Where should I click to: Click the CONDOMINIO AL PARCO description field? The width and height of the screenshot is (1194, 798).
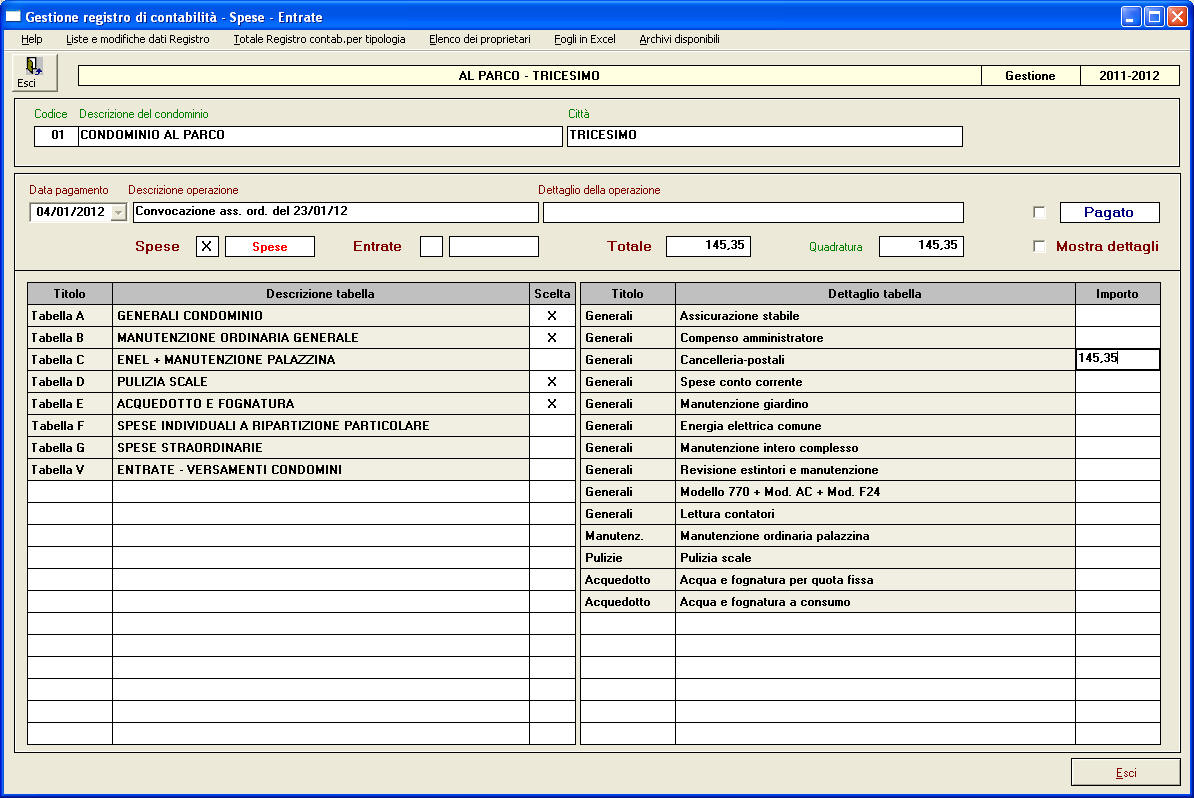321,136
